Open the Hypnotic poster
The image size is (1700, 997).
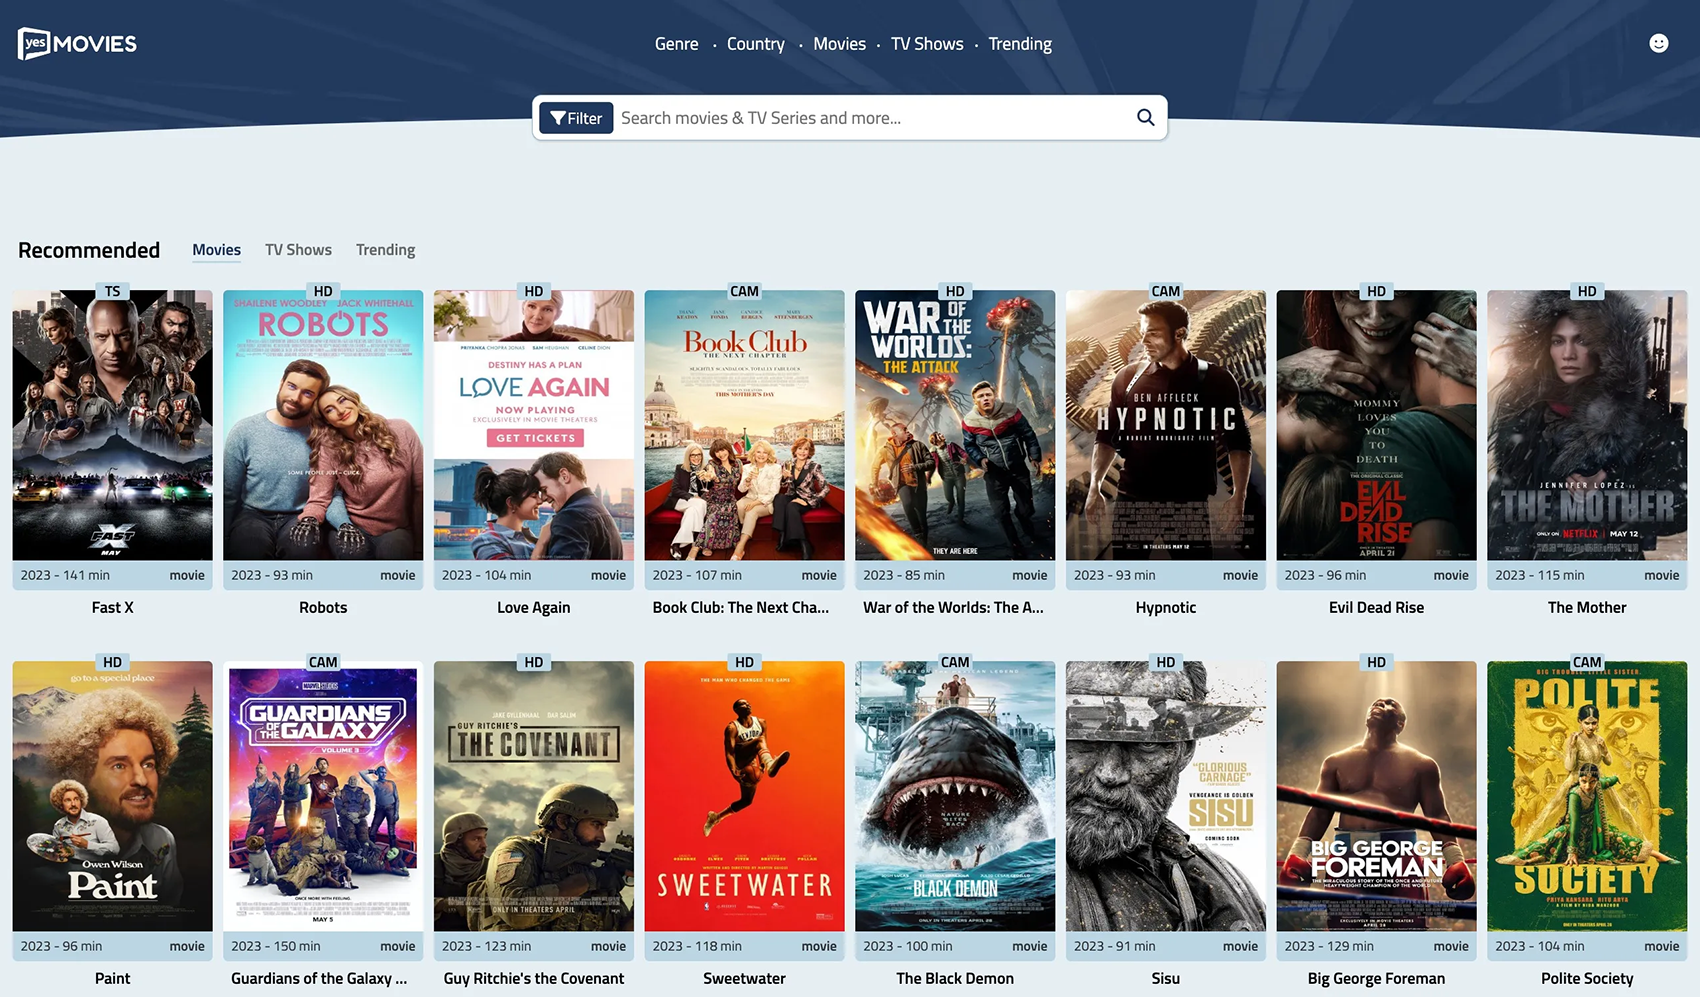[x=1166, y=425]
